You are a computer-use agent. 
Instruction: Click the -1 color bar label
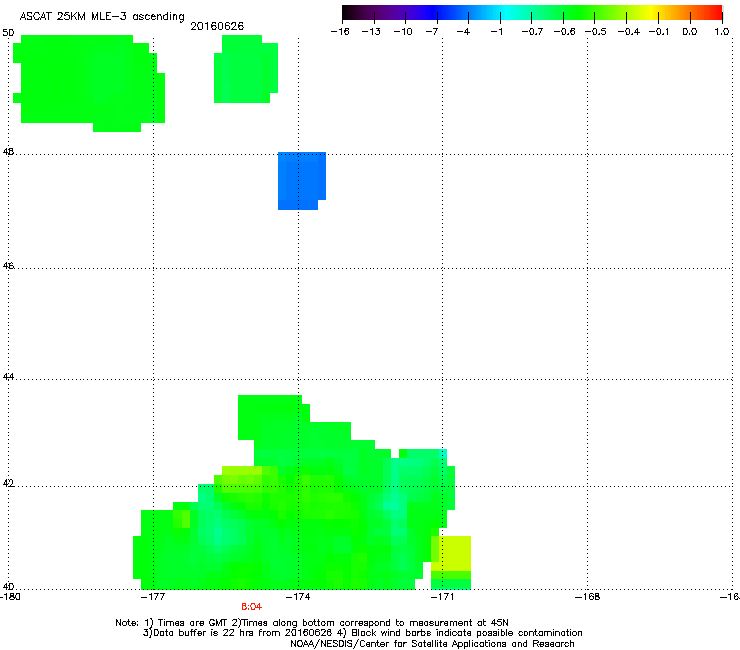click(496, 32)
